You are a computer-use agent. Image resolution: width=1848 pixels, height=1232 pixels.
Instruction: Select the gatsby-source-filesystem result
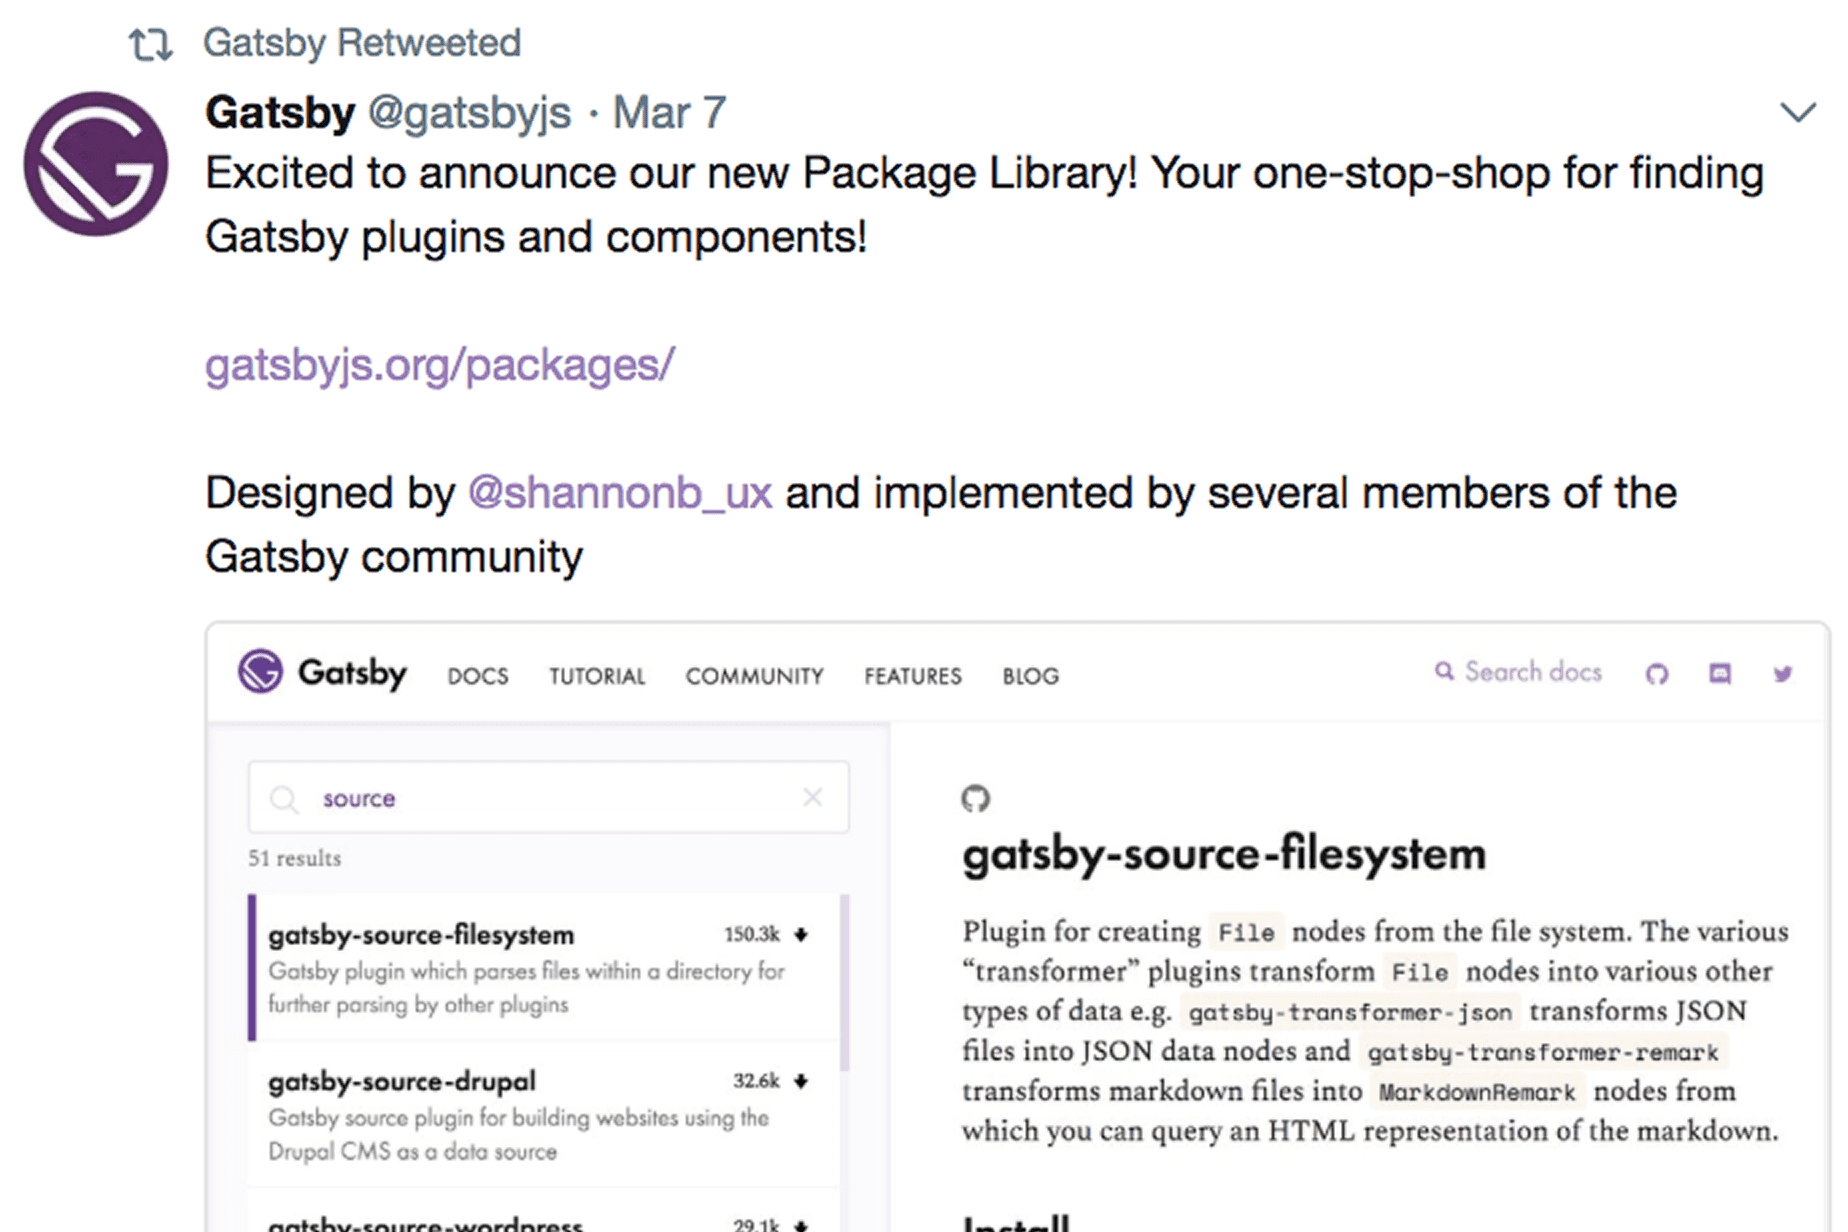(x=544, y=968)
